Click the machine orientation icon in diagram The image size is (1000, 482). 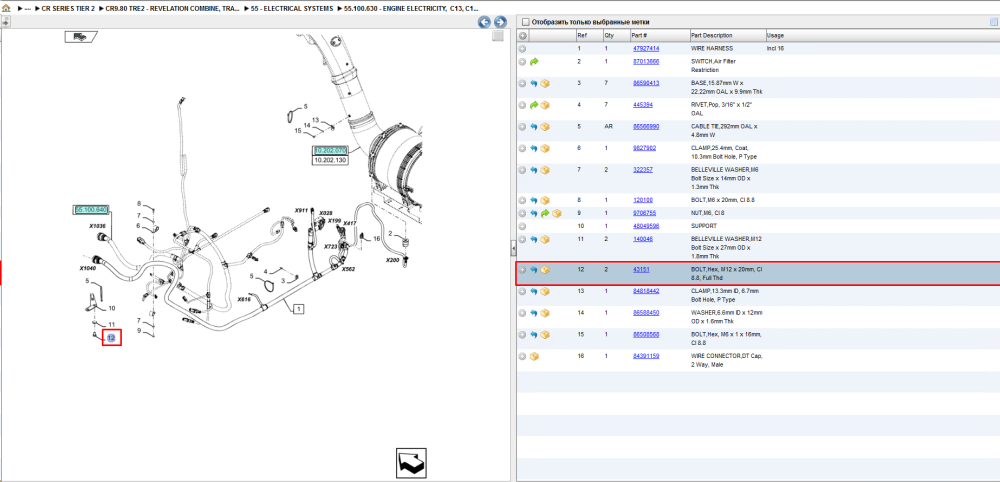click(x=80, y=37)
